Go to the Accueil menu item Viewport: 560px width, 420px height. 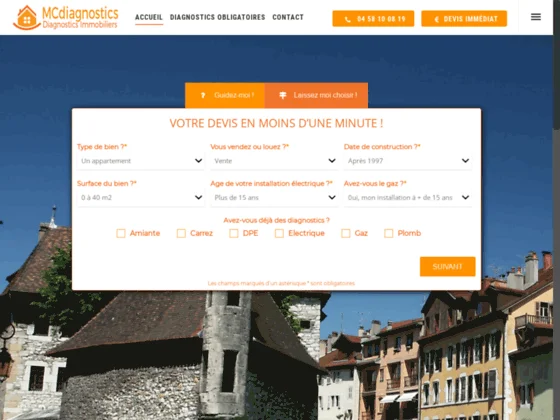pyautogui.click(x=149, y=17)
